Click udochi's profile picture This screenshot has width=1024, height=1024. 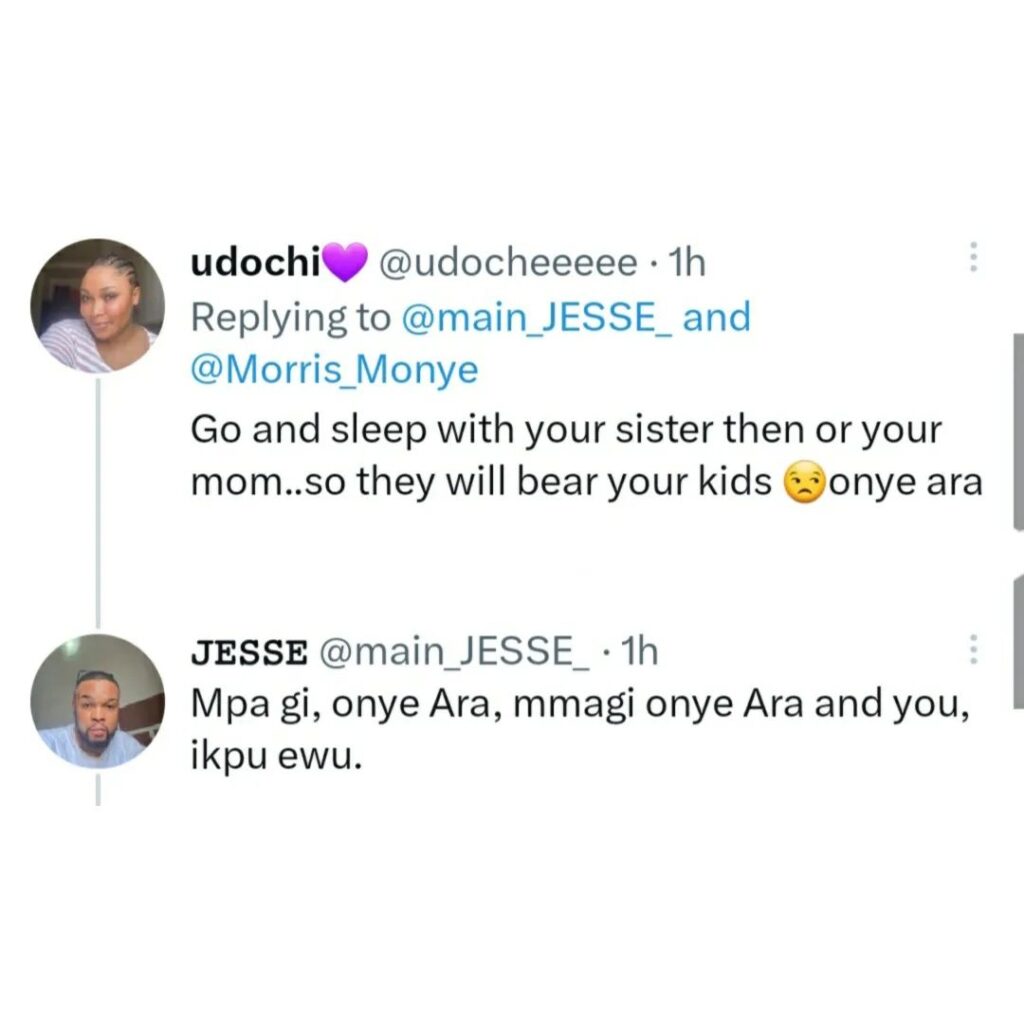click(97, 306)
